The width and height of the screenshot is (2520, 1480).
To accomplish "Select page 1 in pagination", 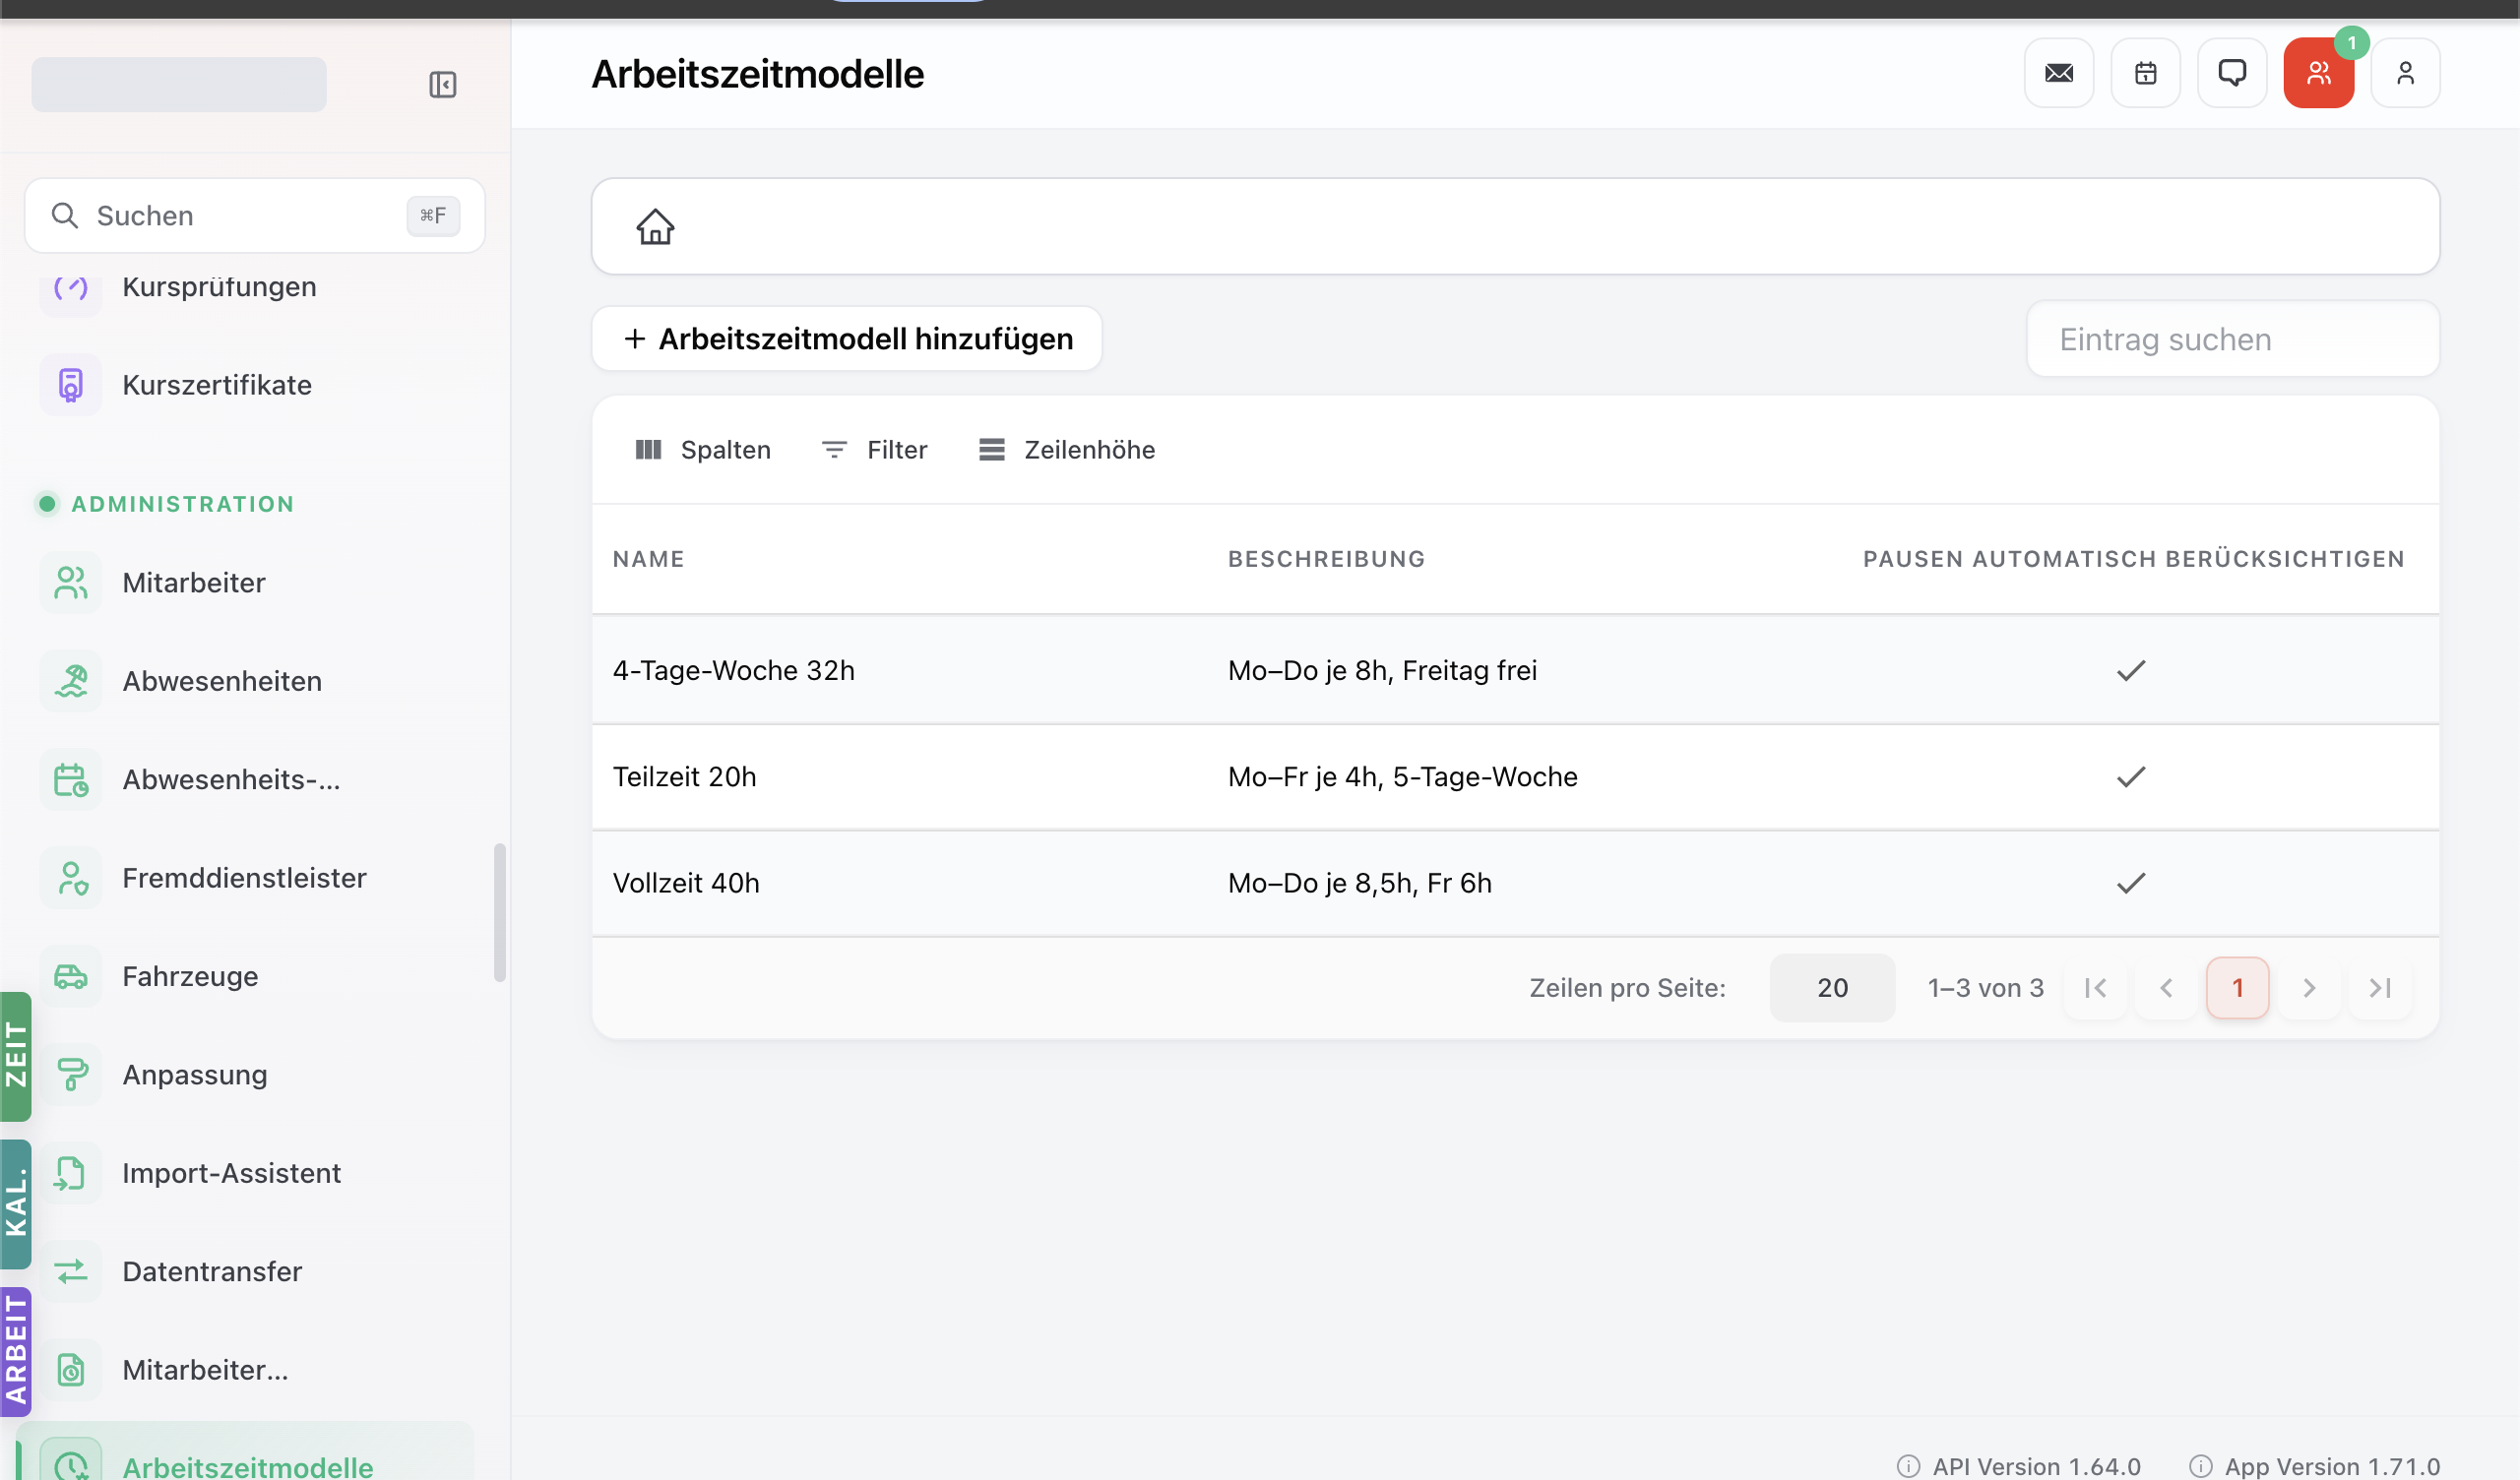I will click(x=2237, y=988).
